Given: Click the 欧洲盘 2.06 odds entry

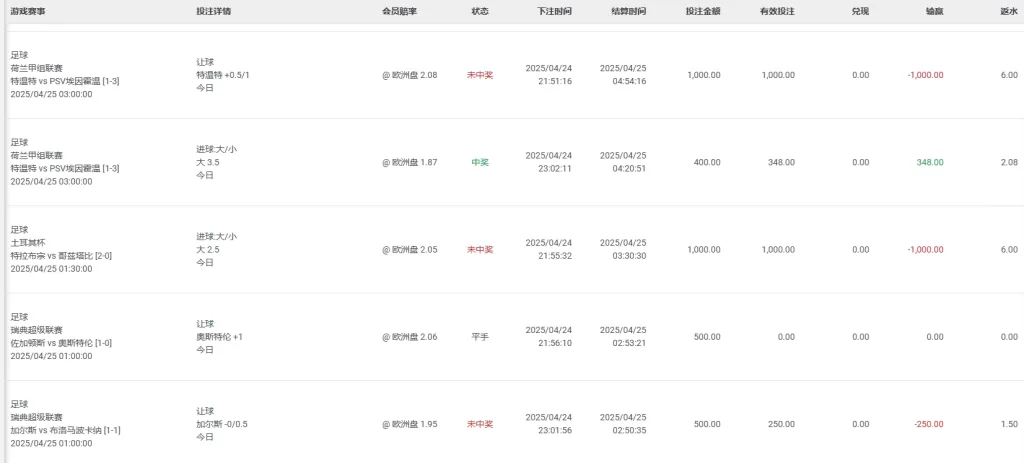Looking at the screenshot, I should coord(410,337).
